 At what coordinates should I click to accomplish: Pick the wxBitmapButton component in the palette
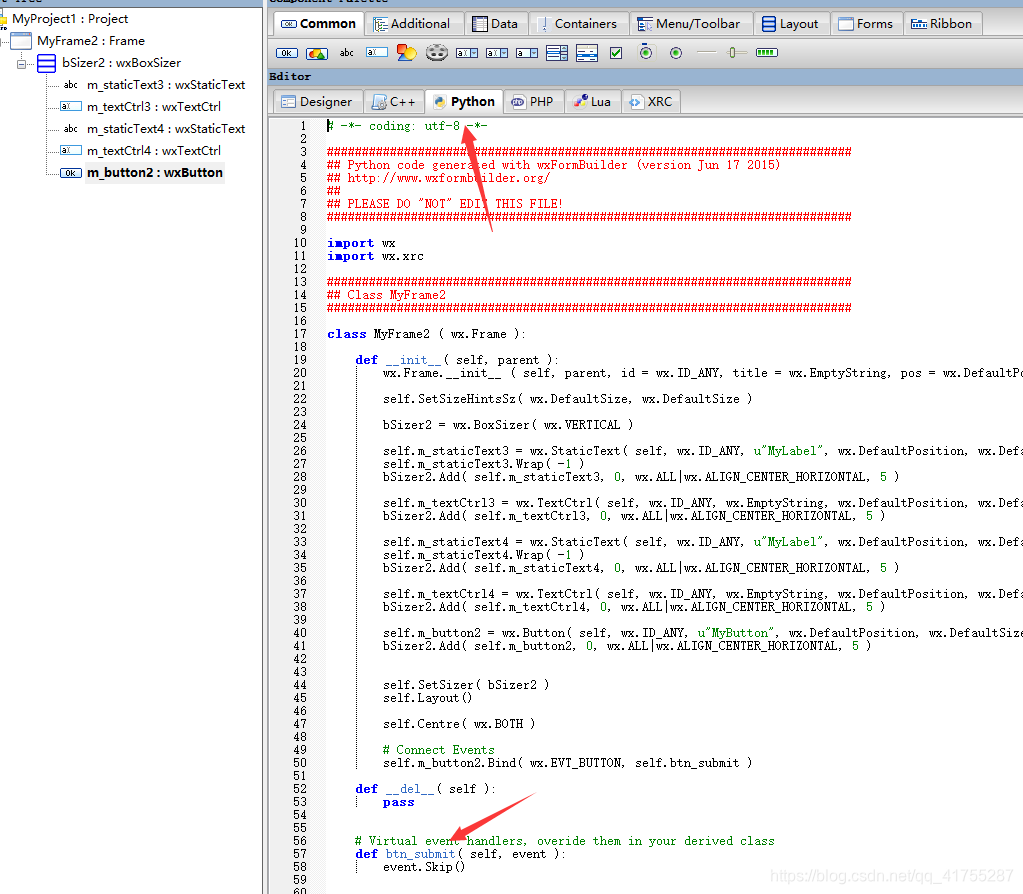click(x=316, y=53)
